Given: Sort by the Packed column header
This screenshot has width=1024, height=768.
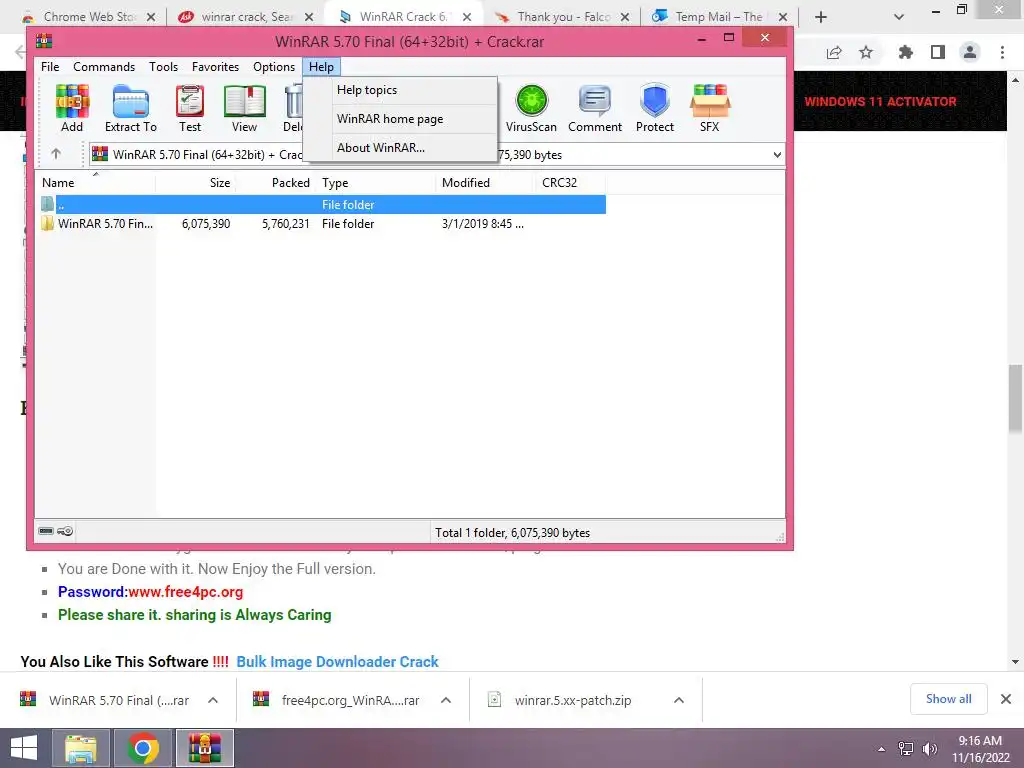Looking at the screenshot, I should coord(275,183).
